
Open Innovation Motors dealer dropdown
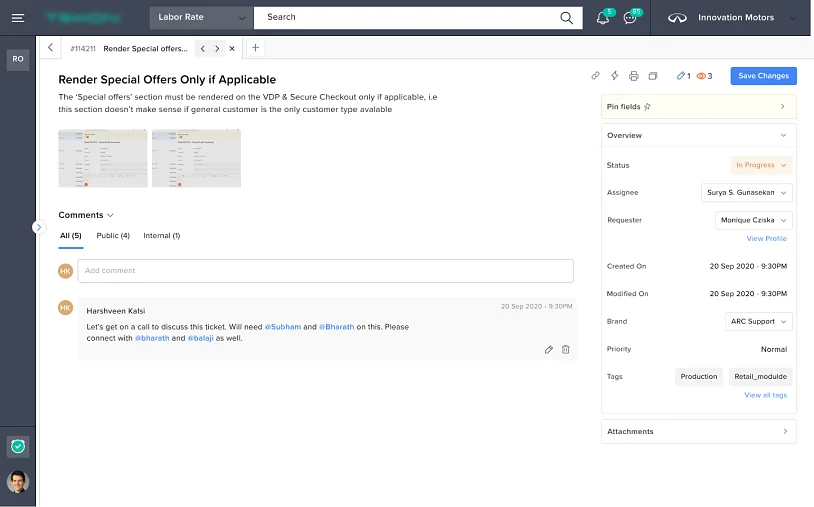pyautogui.click(x=731, y=18)
